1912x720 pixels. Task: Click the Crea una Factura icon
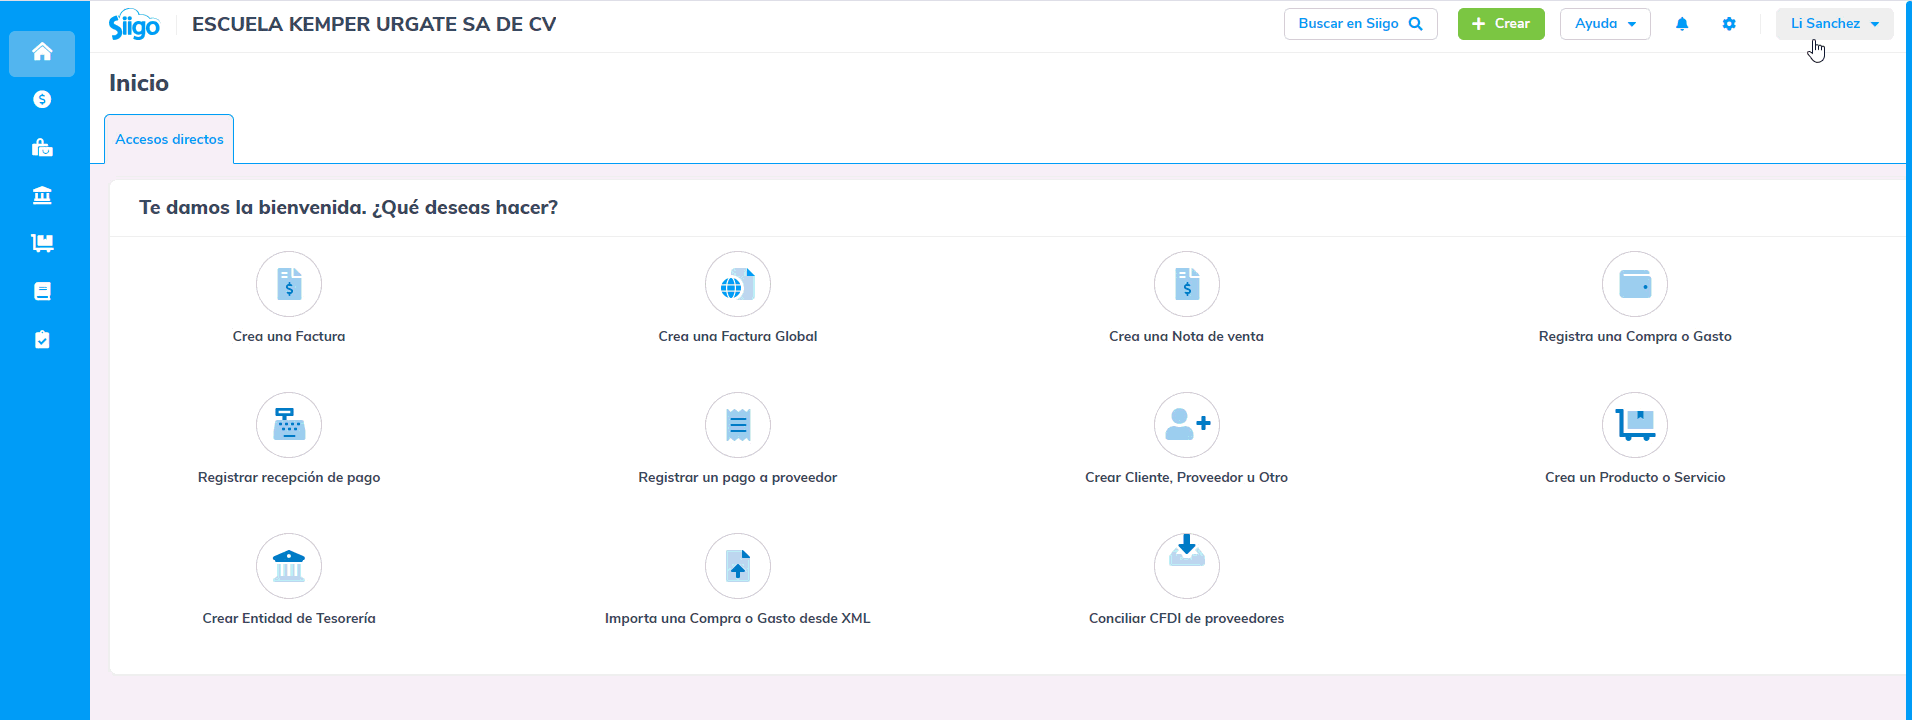[289, 284]
